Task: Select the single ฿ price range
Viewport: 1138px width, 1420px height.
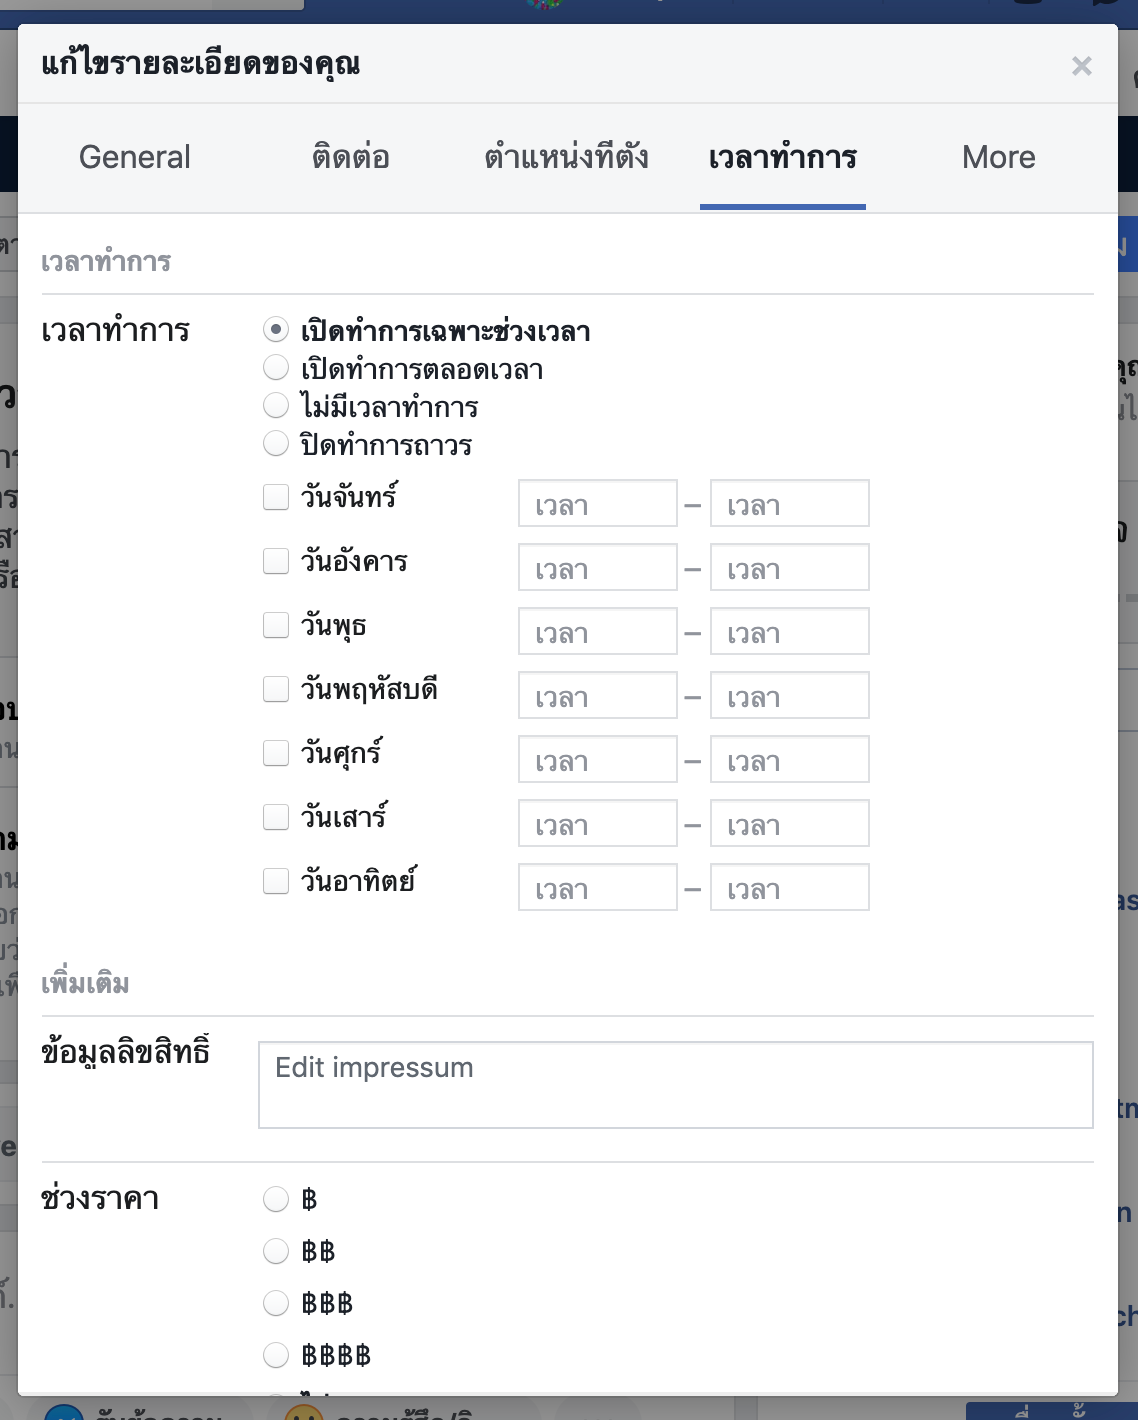Action: [x=276, y=1199]
